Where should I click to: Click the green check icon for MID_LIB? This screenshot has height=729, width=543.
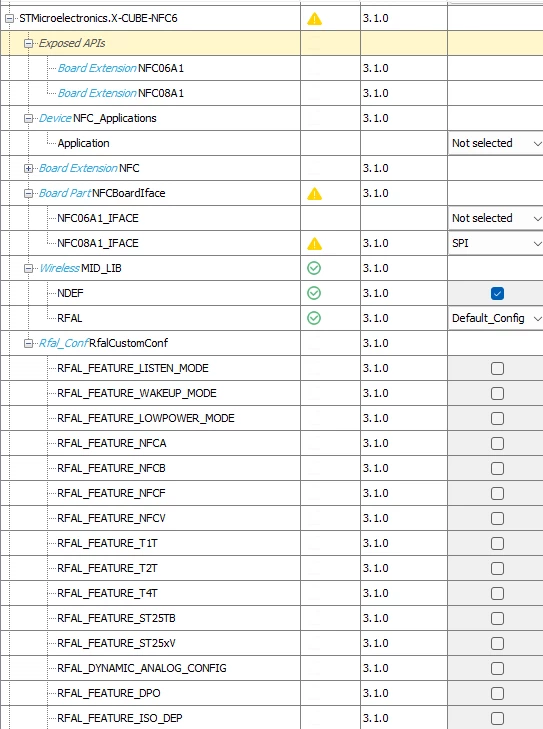pyautogui.click(x=314, y=268)
